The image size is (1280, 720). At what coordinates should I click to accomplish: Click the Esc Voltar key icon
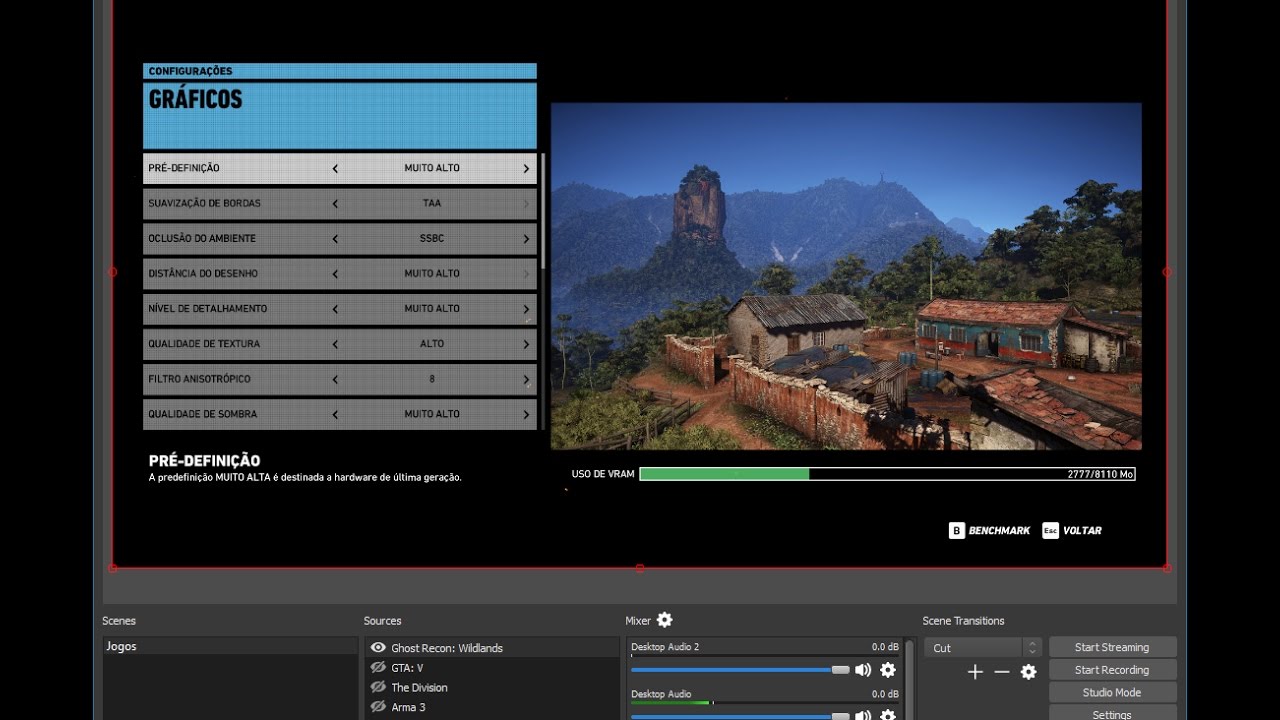point(1050,530)
